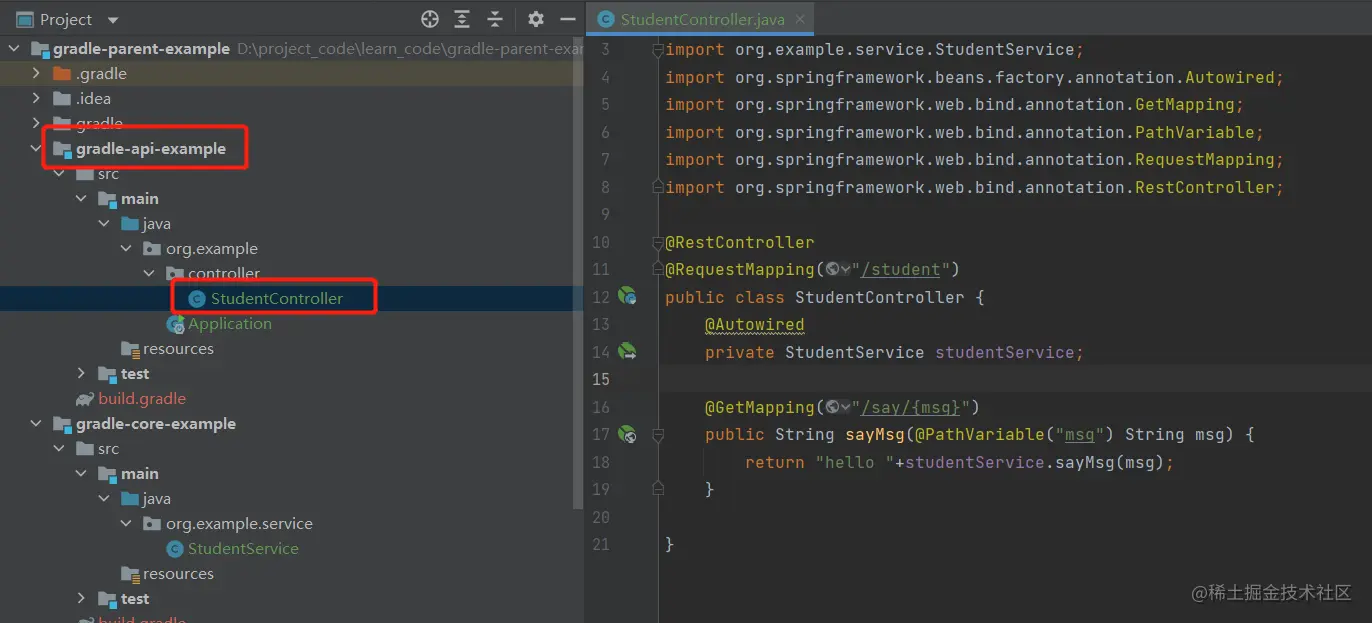The width and height of the screenshot is (1372, 623).
Task: Select StudentController class in tree
Action: click(277, 298)
